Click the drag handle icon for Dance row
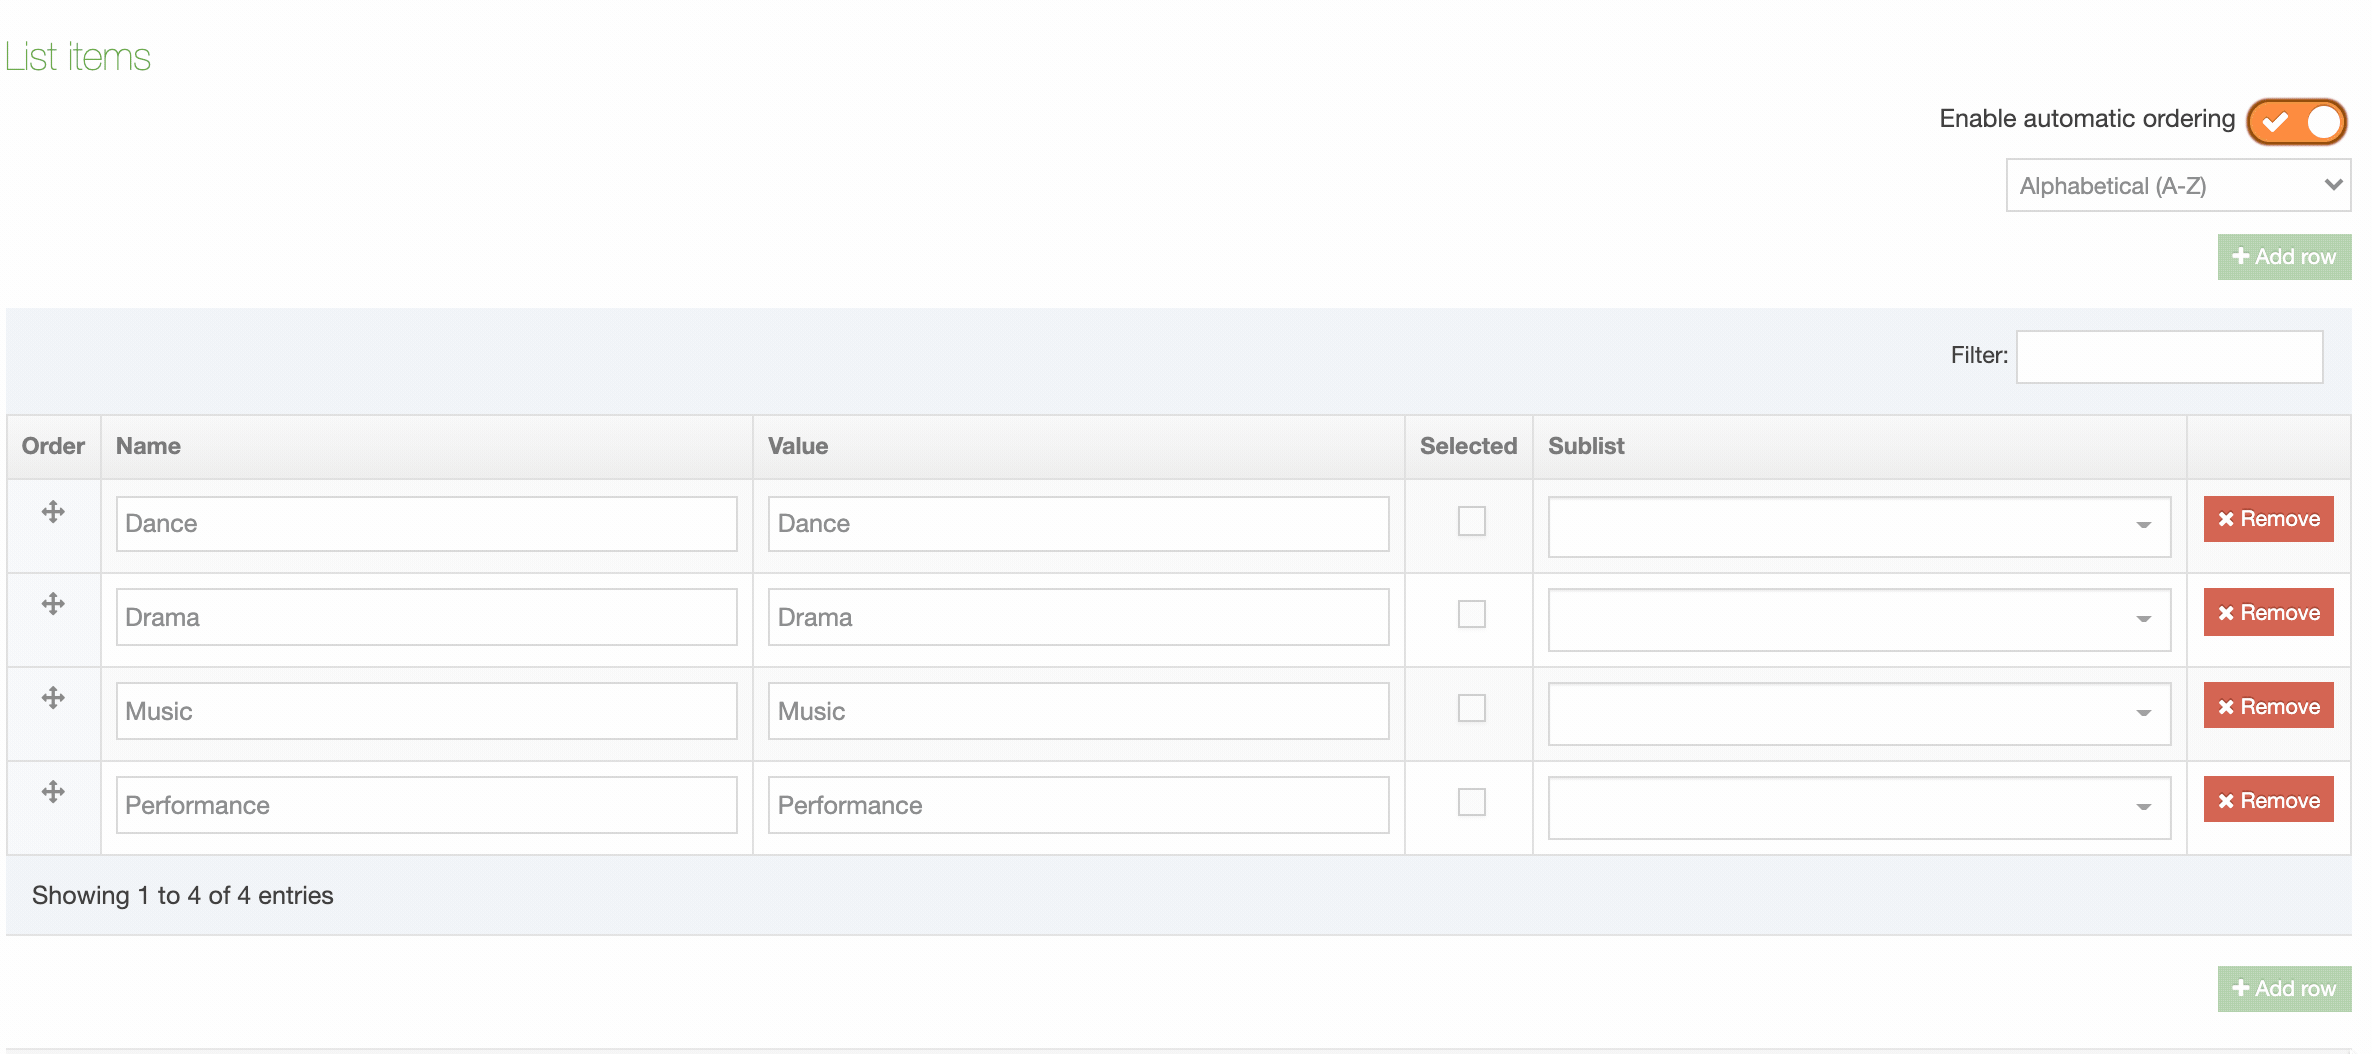The image size is (2372, 1054). (53, 512)
